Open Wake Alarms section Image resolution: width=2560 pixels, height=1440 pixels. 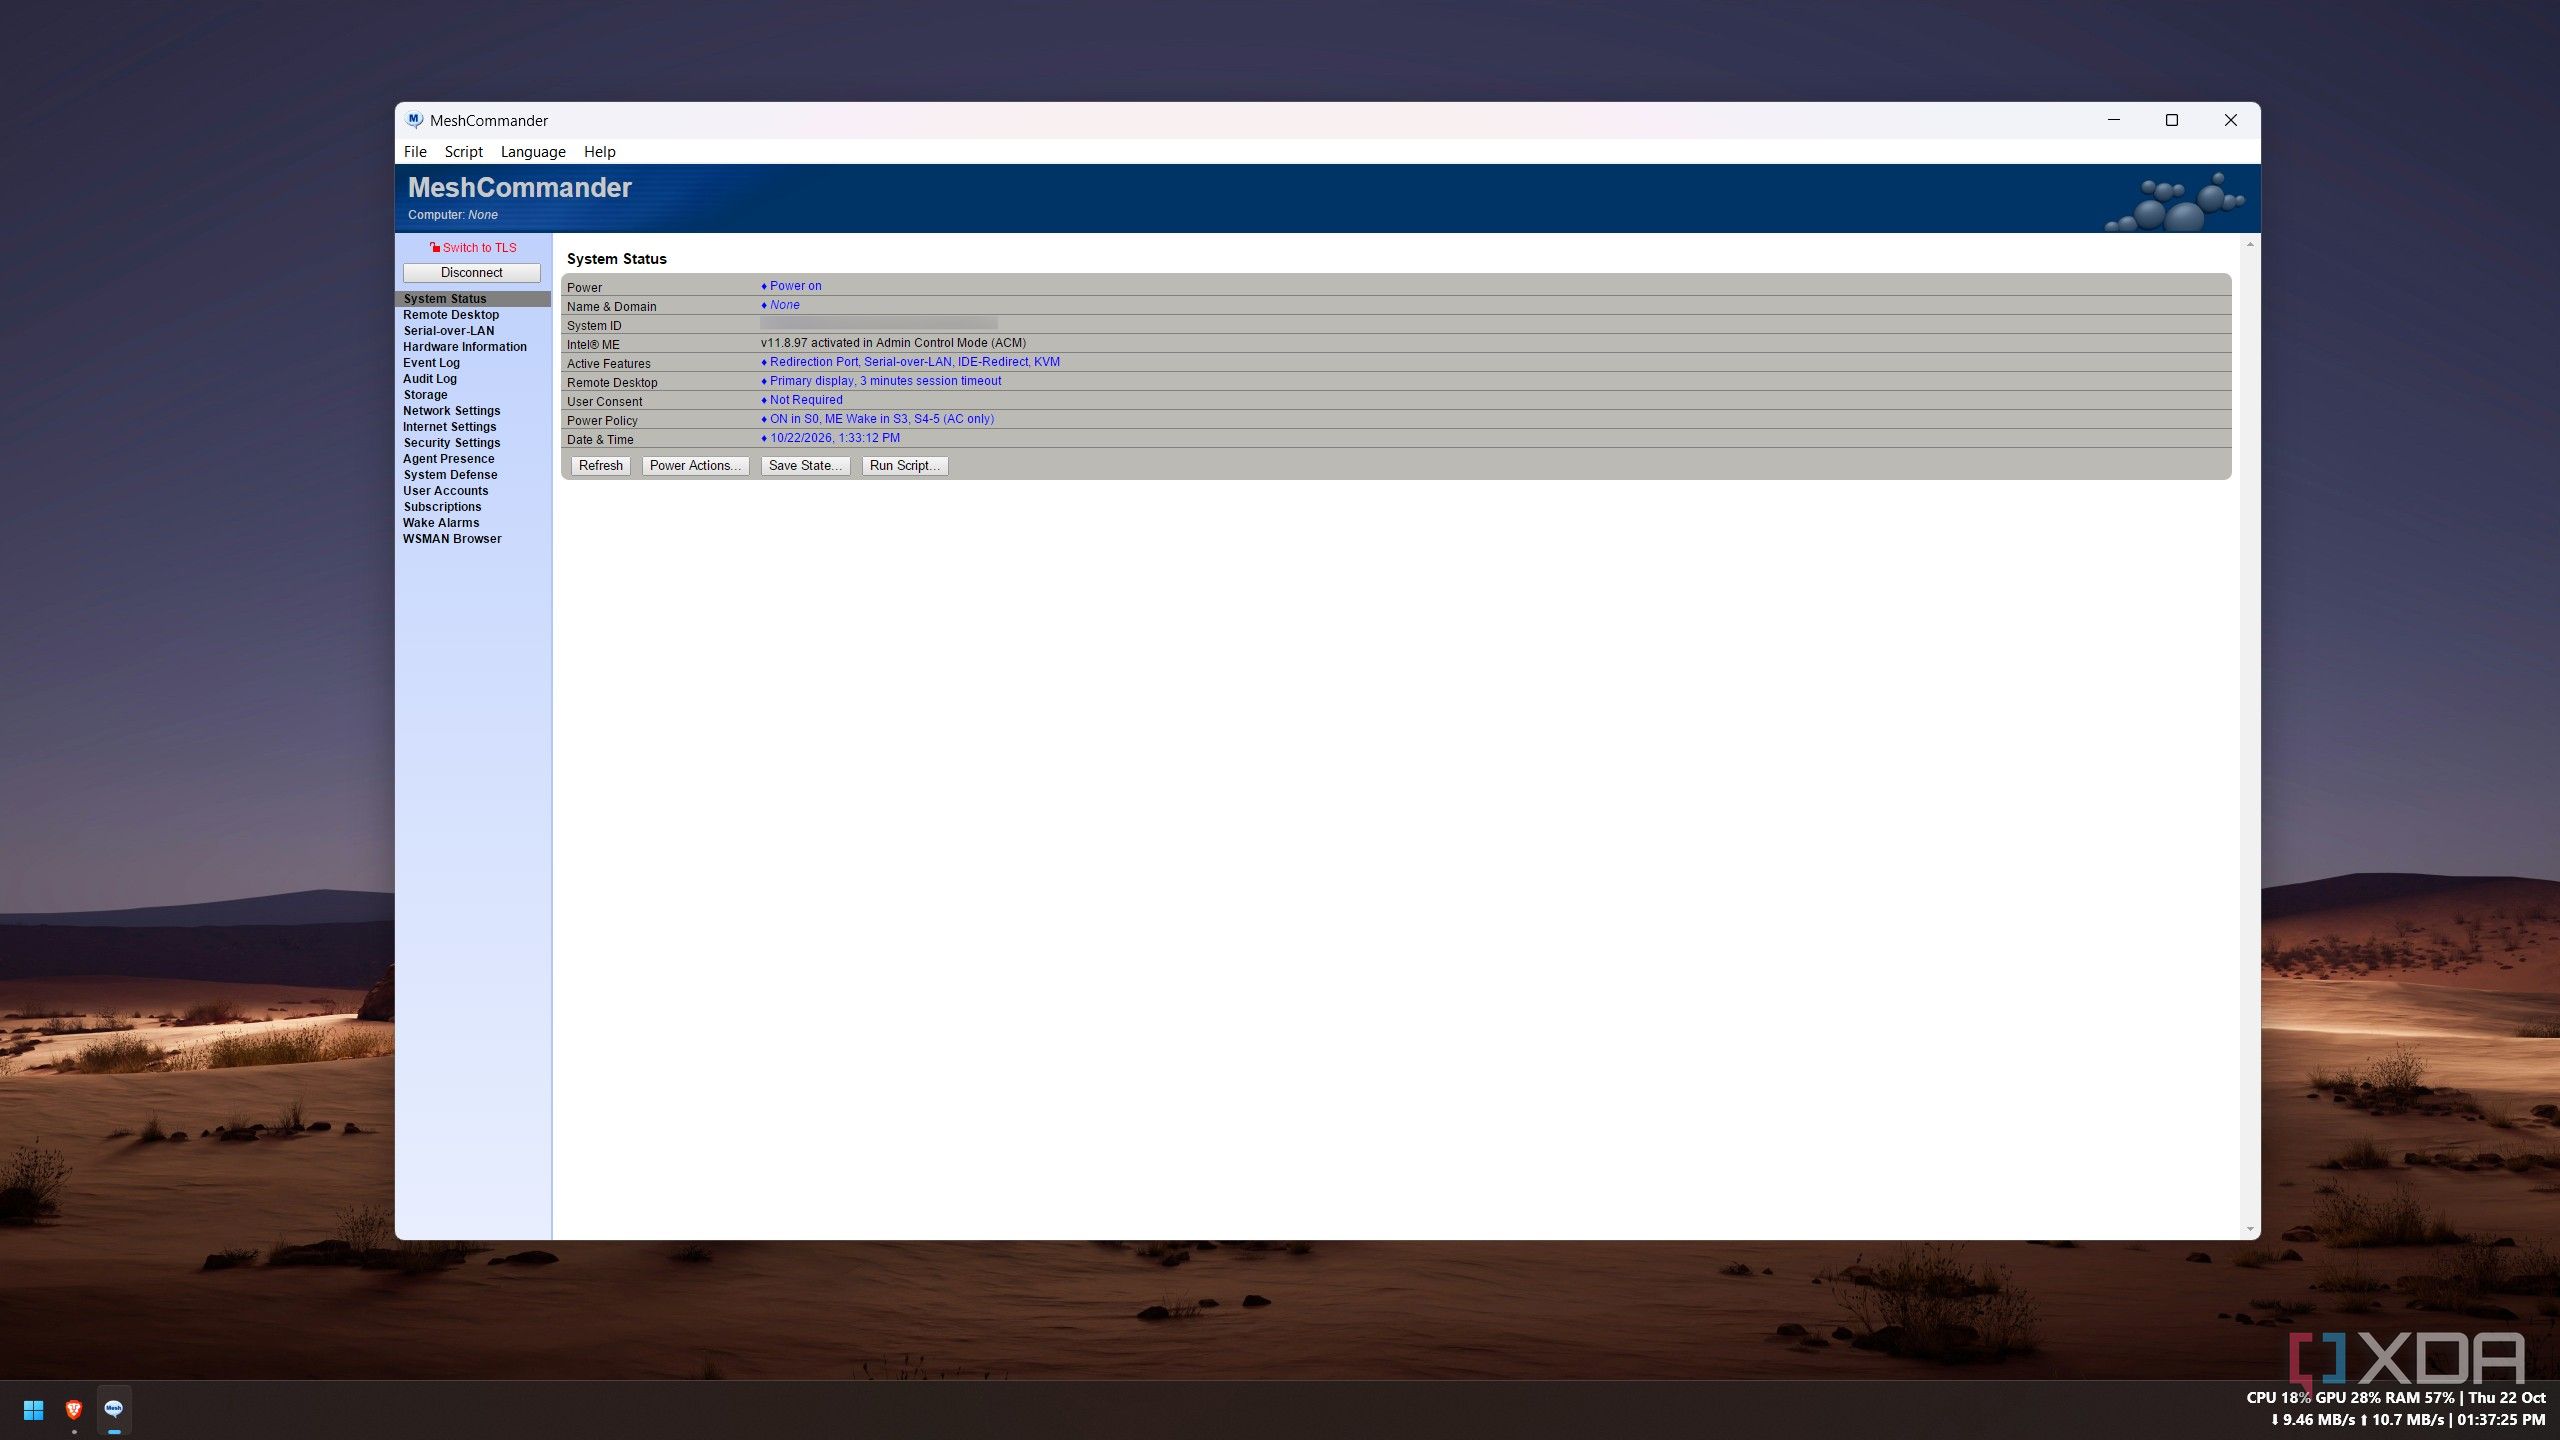pos(441,523)
